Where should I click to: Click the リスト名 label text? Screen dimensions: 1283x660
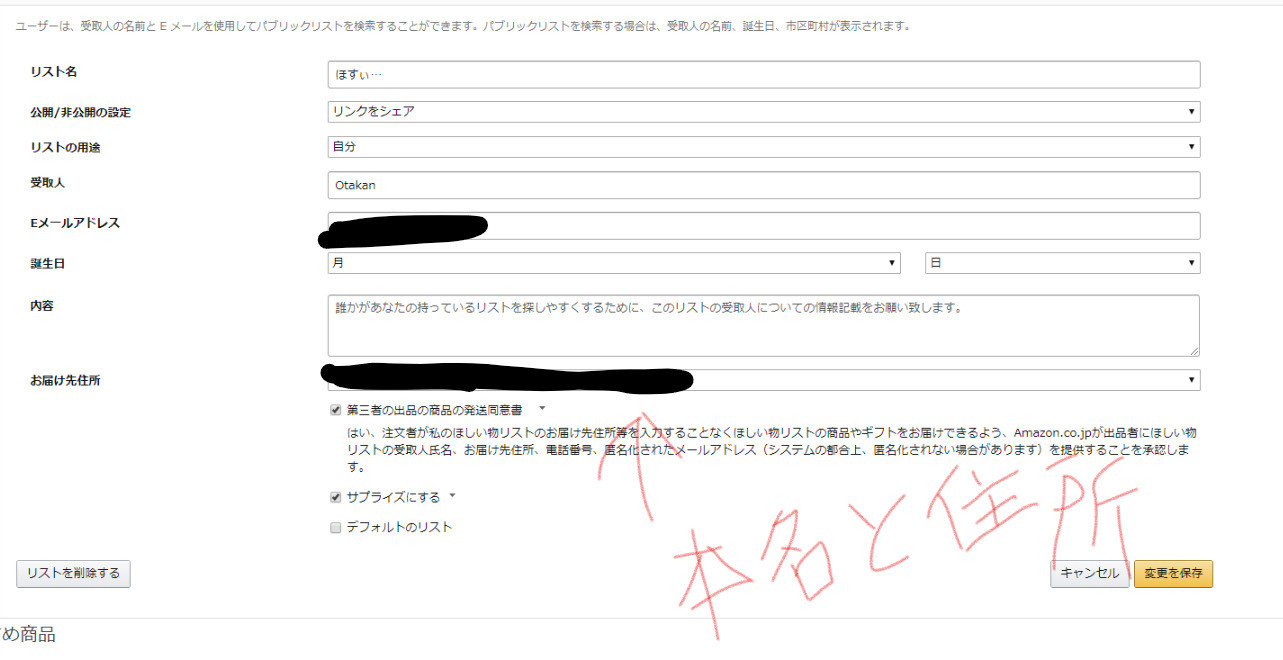click(x=54, y=72)
